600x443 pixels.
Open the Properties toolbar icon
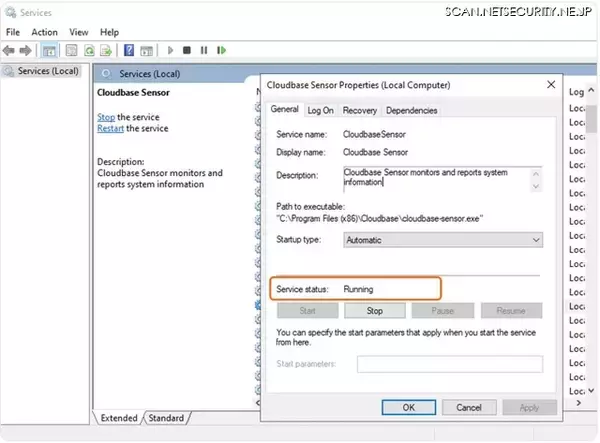coord(72,50)
